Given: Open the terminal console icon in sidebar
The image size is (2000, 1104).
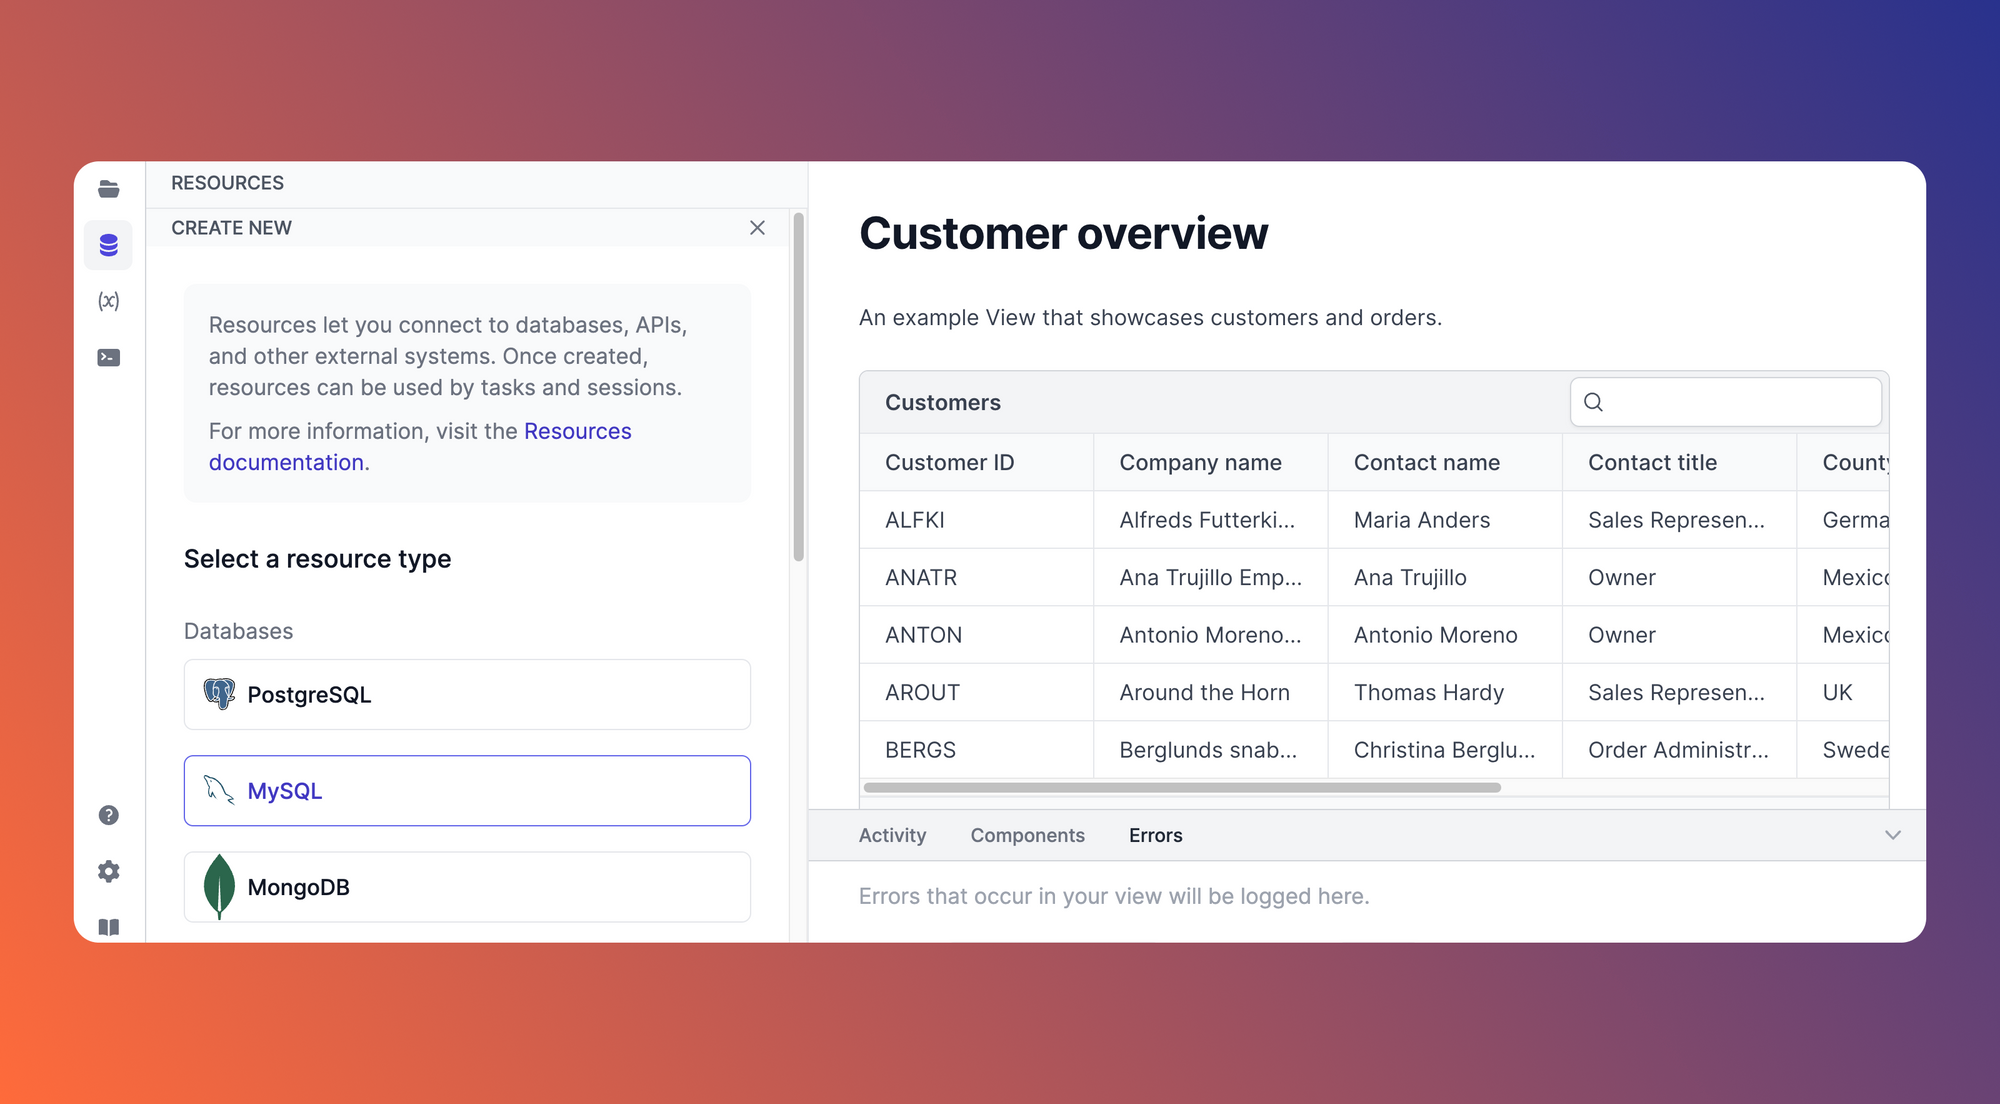Looking at the screenshot, I should (109, 357).
